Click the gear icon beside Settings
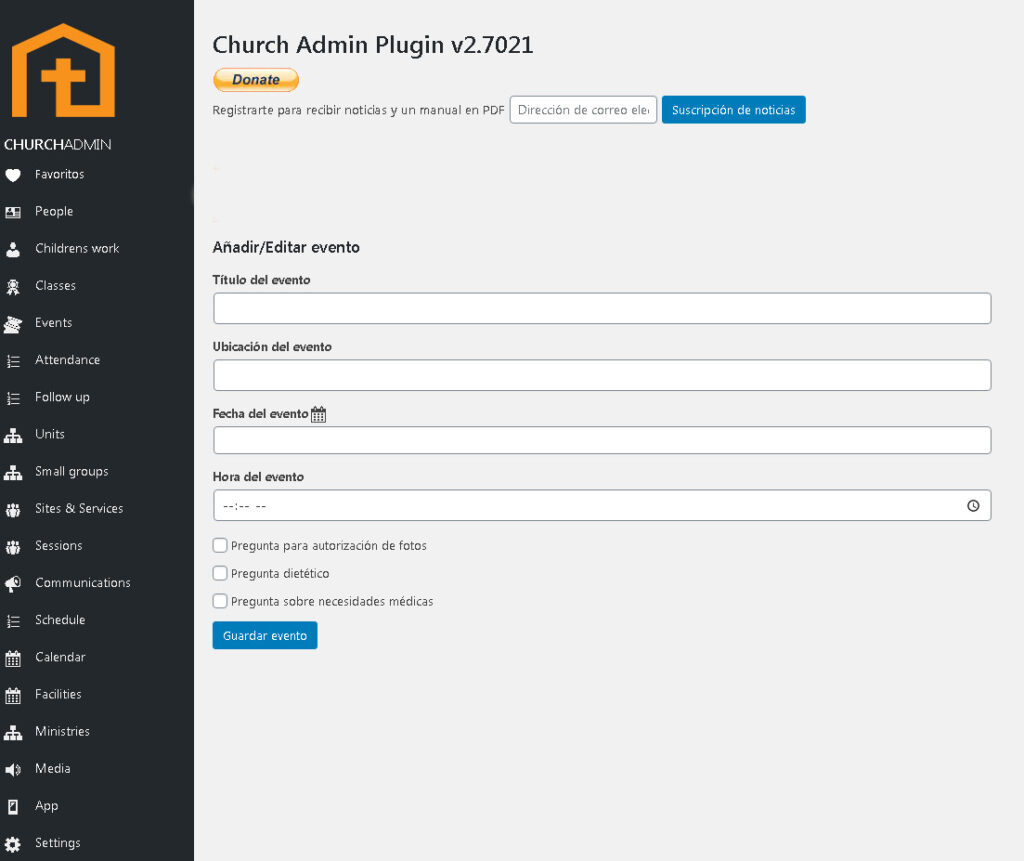Screen dimensions: 1024x861 [13, 843]
